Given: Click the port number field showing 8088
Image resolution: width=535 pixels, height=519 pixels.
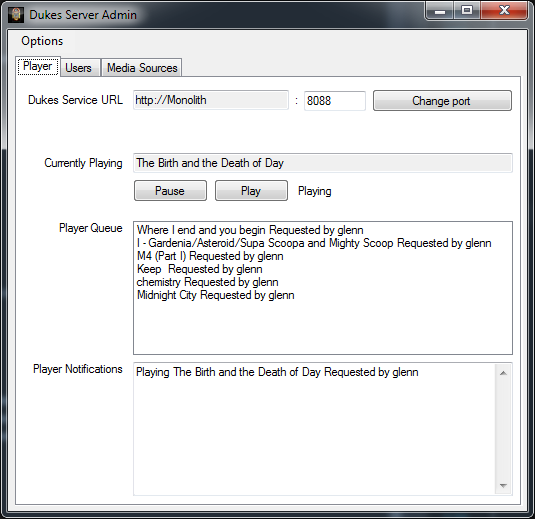Looking at the screenshot, I should [335, 101].
